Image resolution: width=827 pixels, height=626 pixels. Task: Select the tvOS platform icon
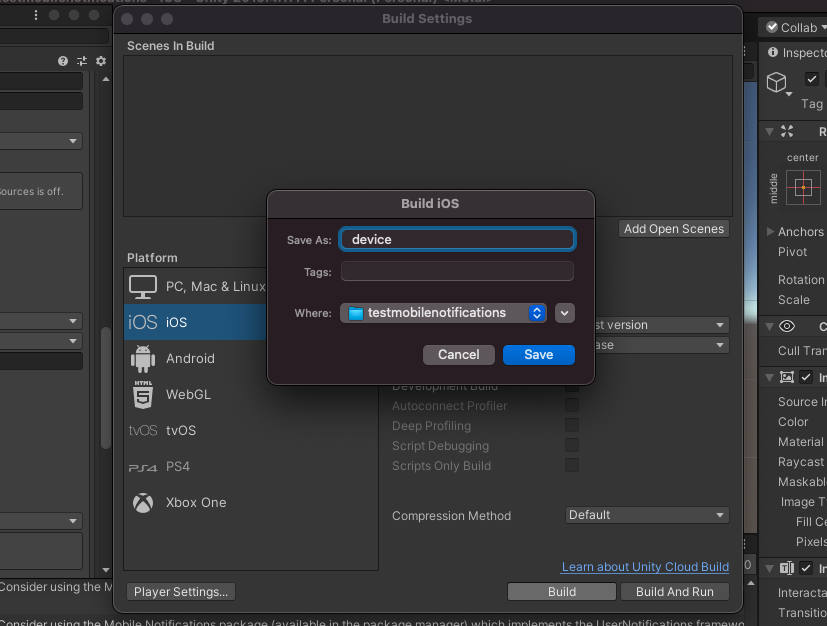point(143,430)
